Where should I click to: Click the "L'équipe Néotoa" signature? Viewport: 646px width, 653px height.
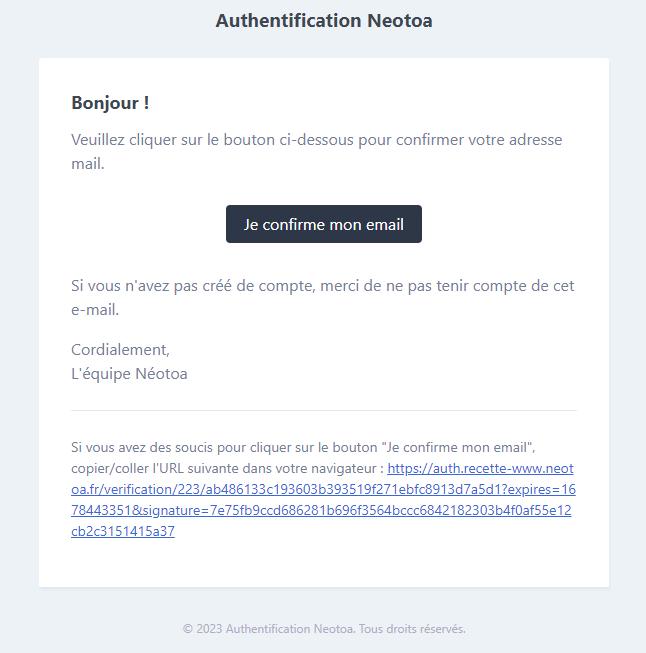click(x=129, y=373)
